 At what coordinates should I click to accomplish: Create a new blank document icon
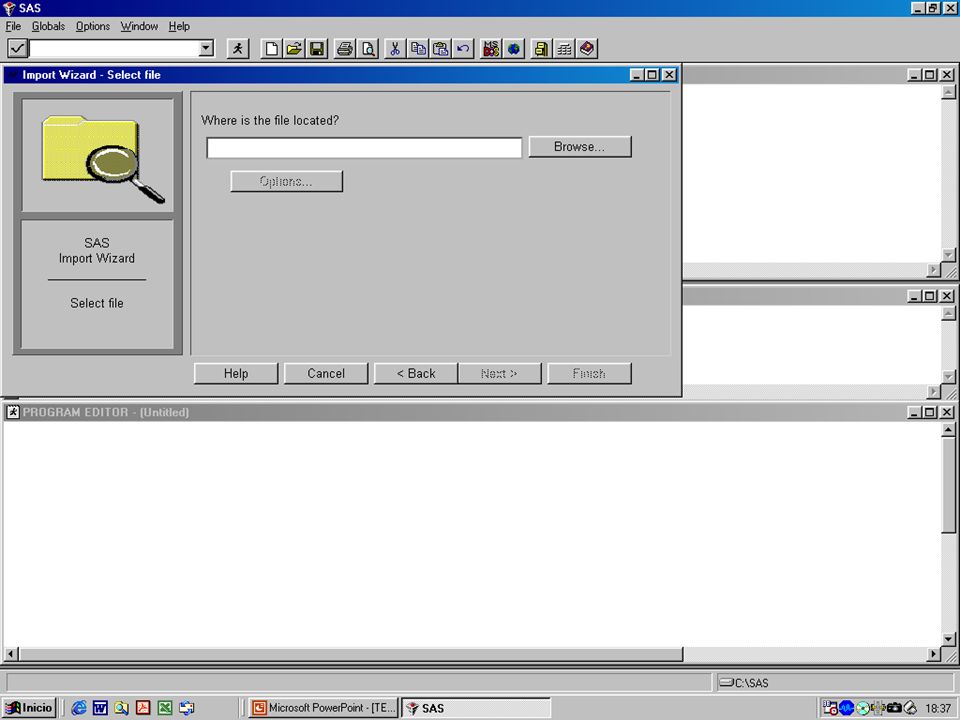coord(271,48)
